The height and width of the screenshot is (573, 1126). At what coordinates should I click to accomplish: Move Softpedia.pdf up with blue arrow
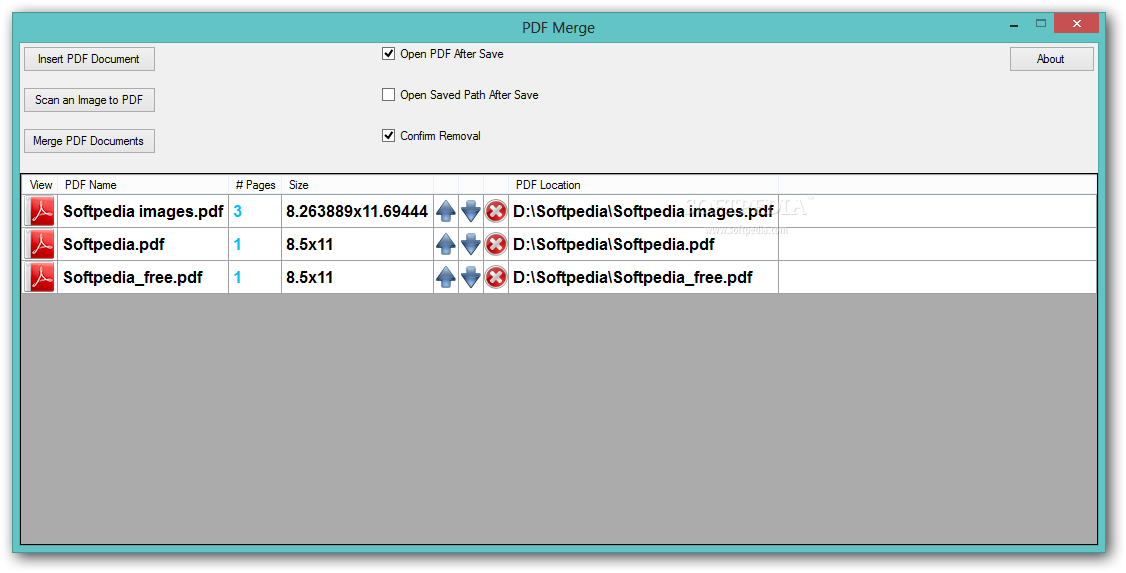(x=446, y=244)
